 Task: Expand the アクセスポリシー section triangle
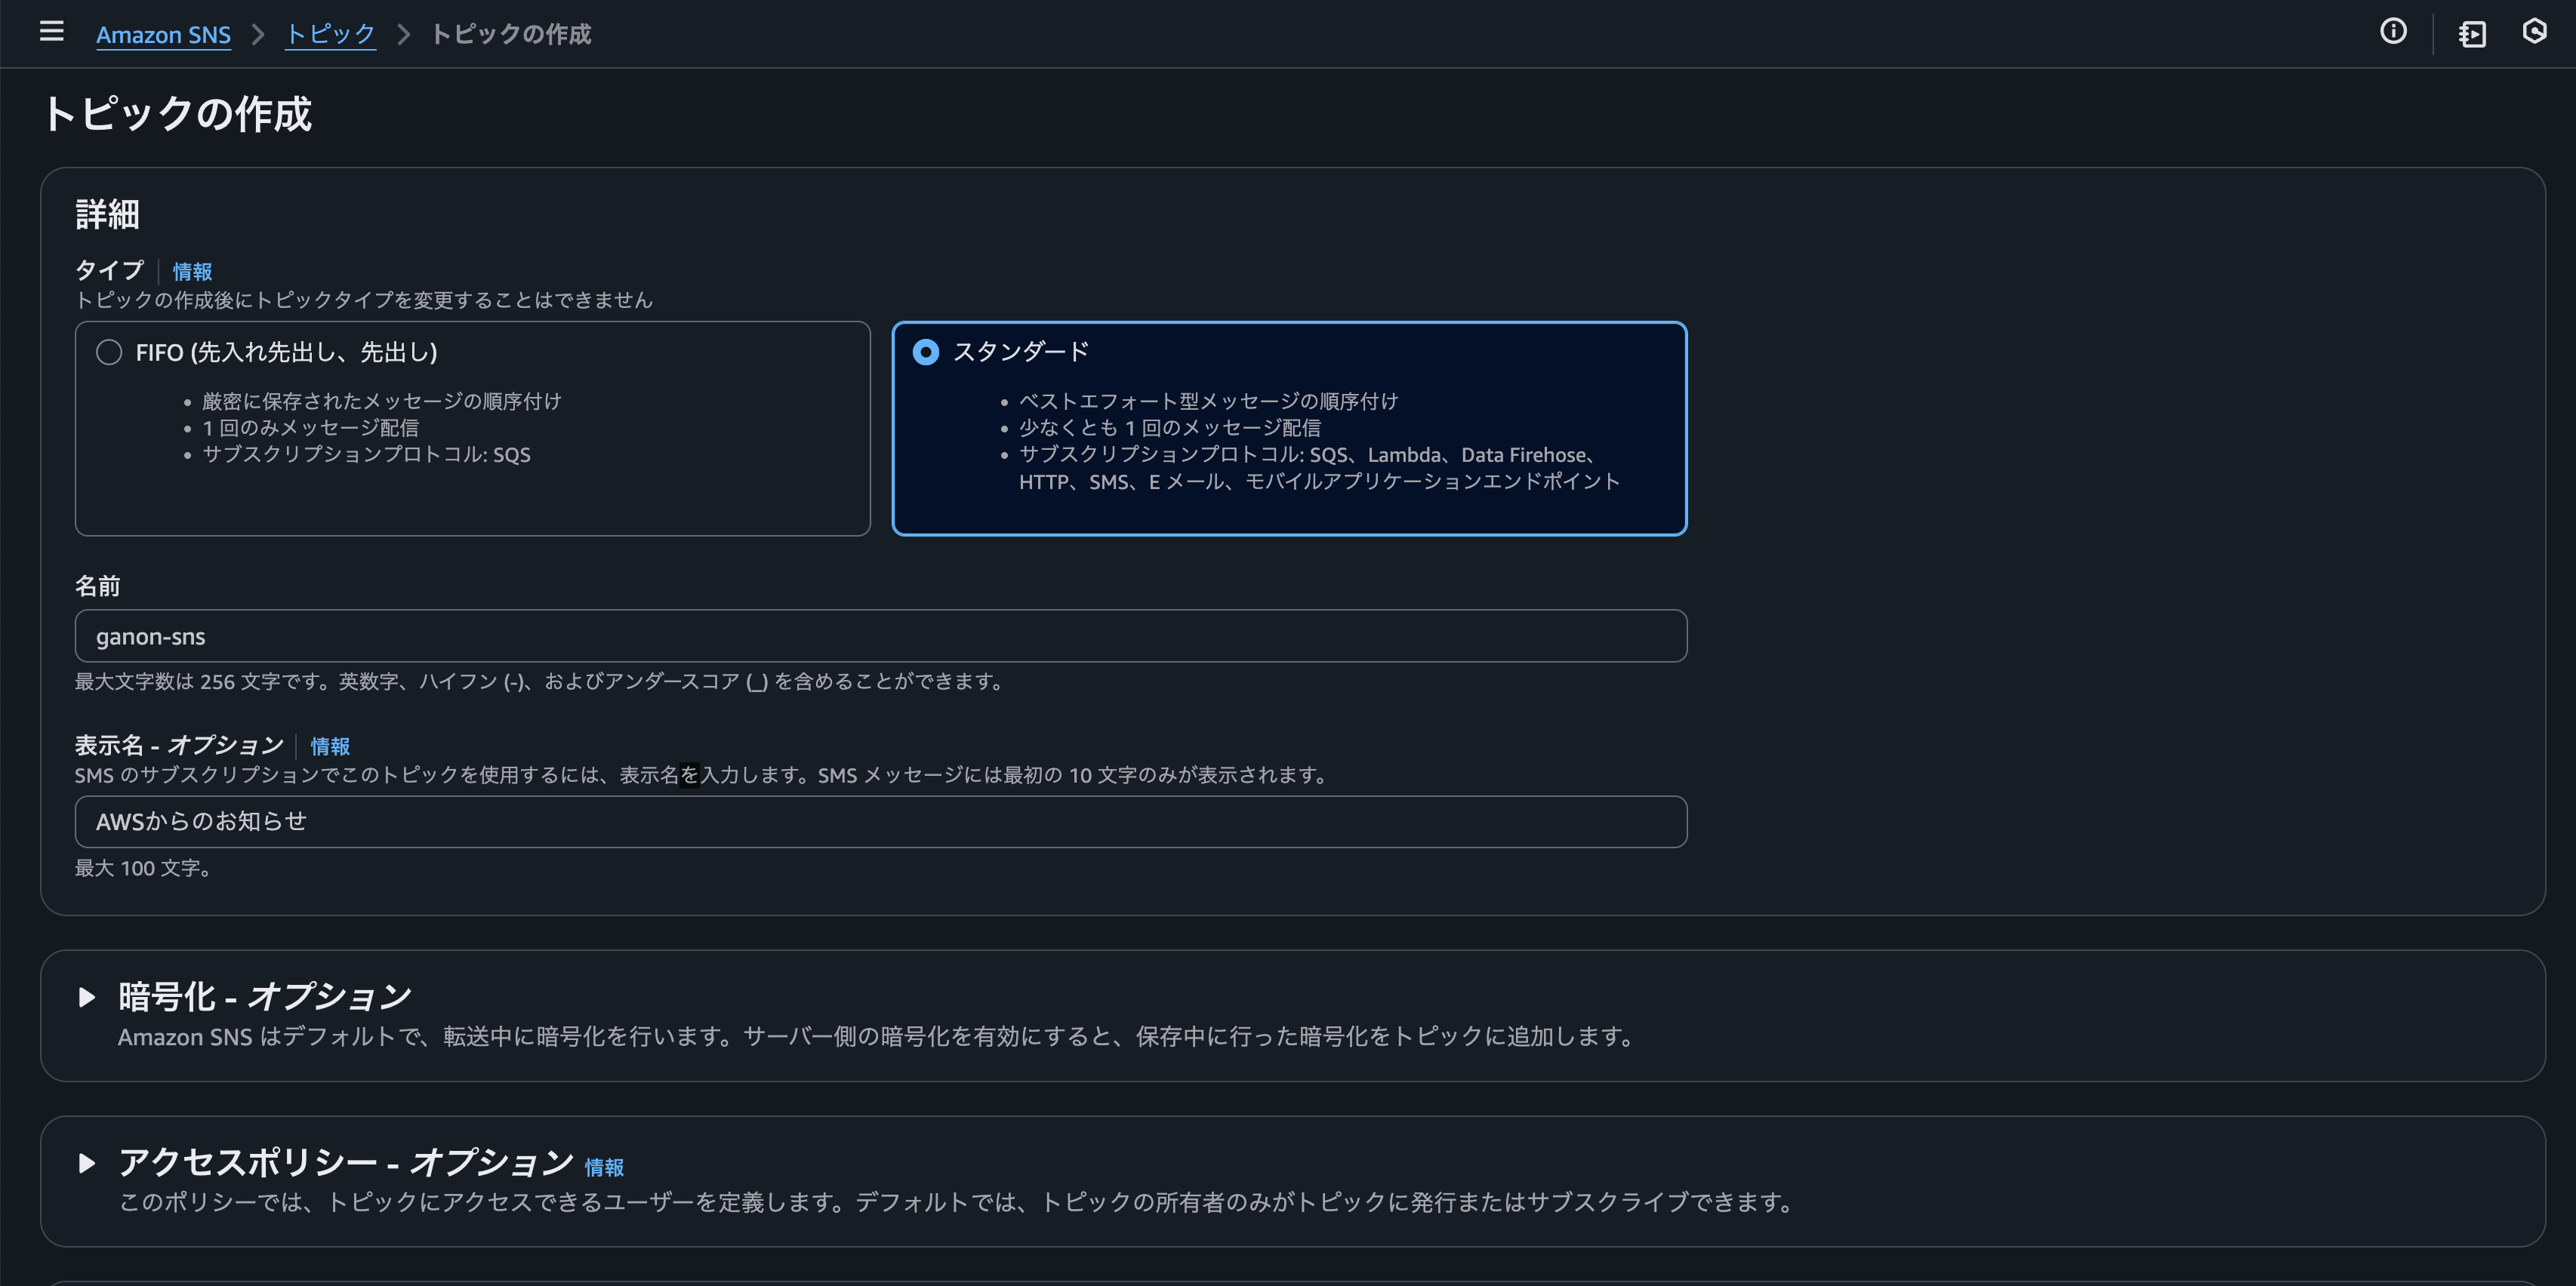coord(87,1163)
